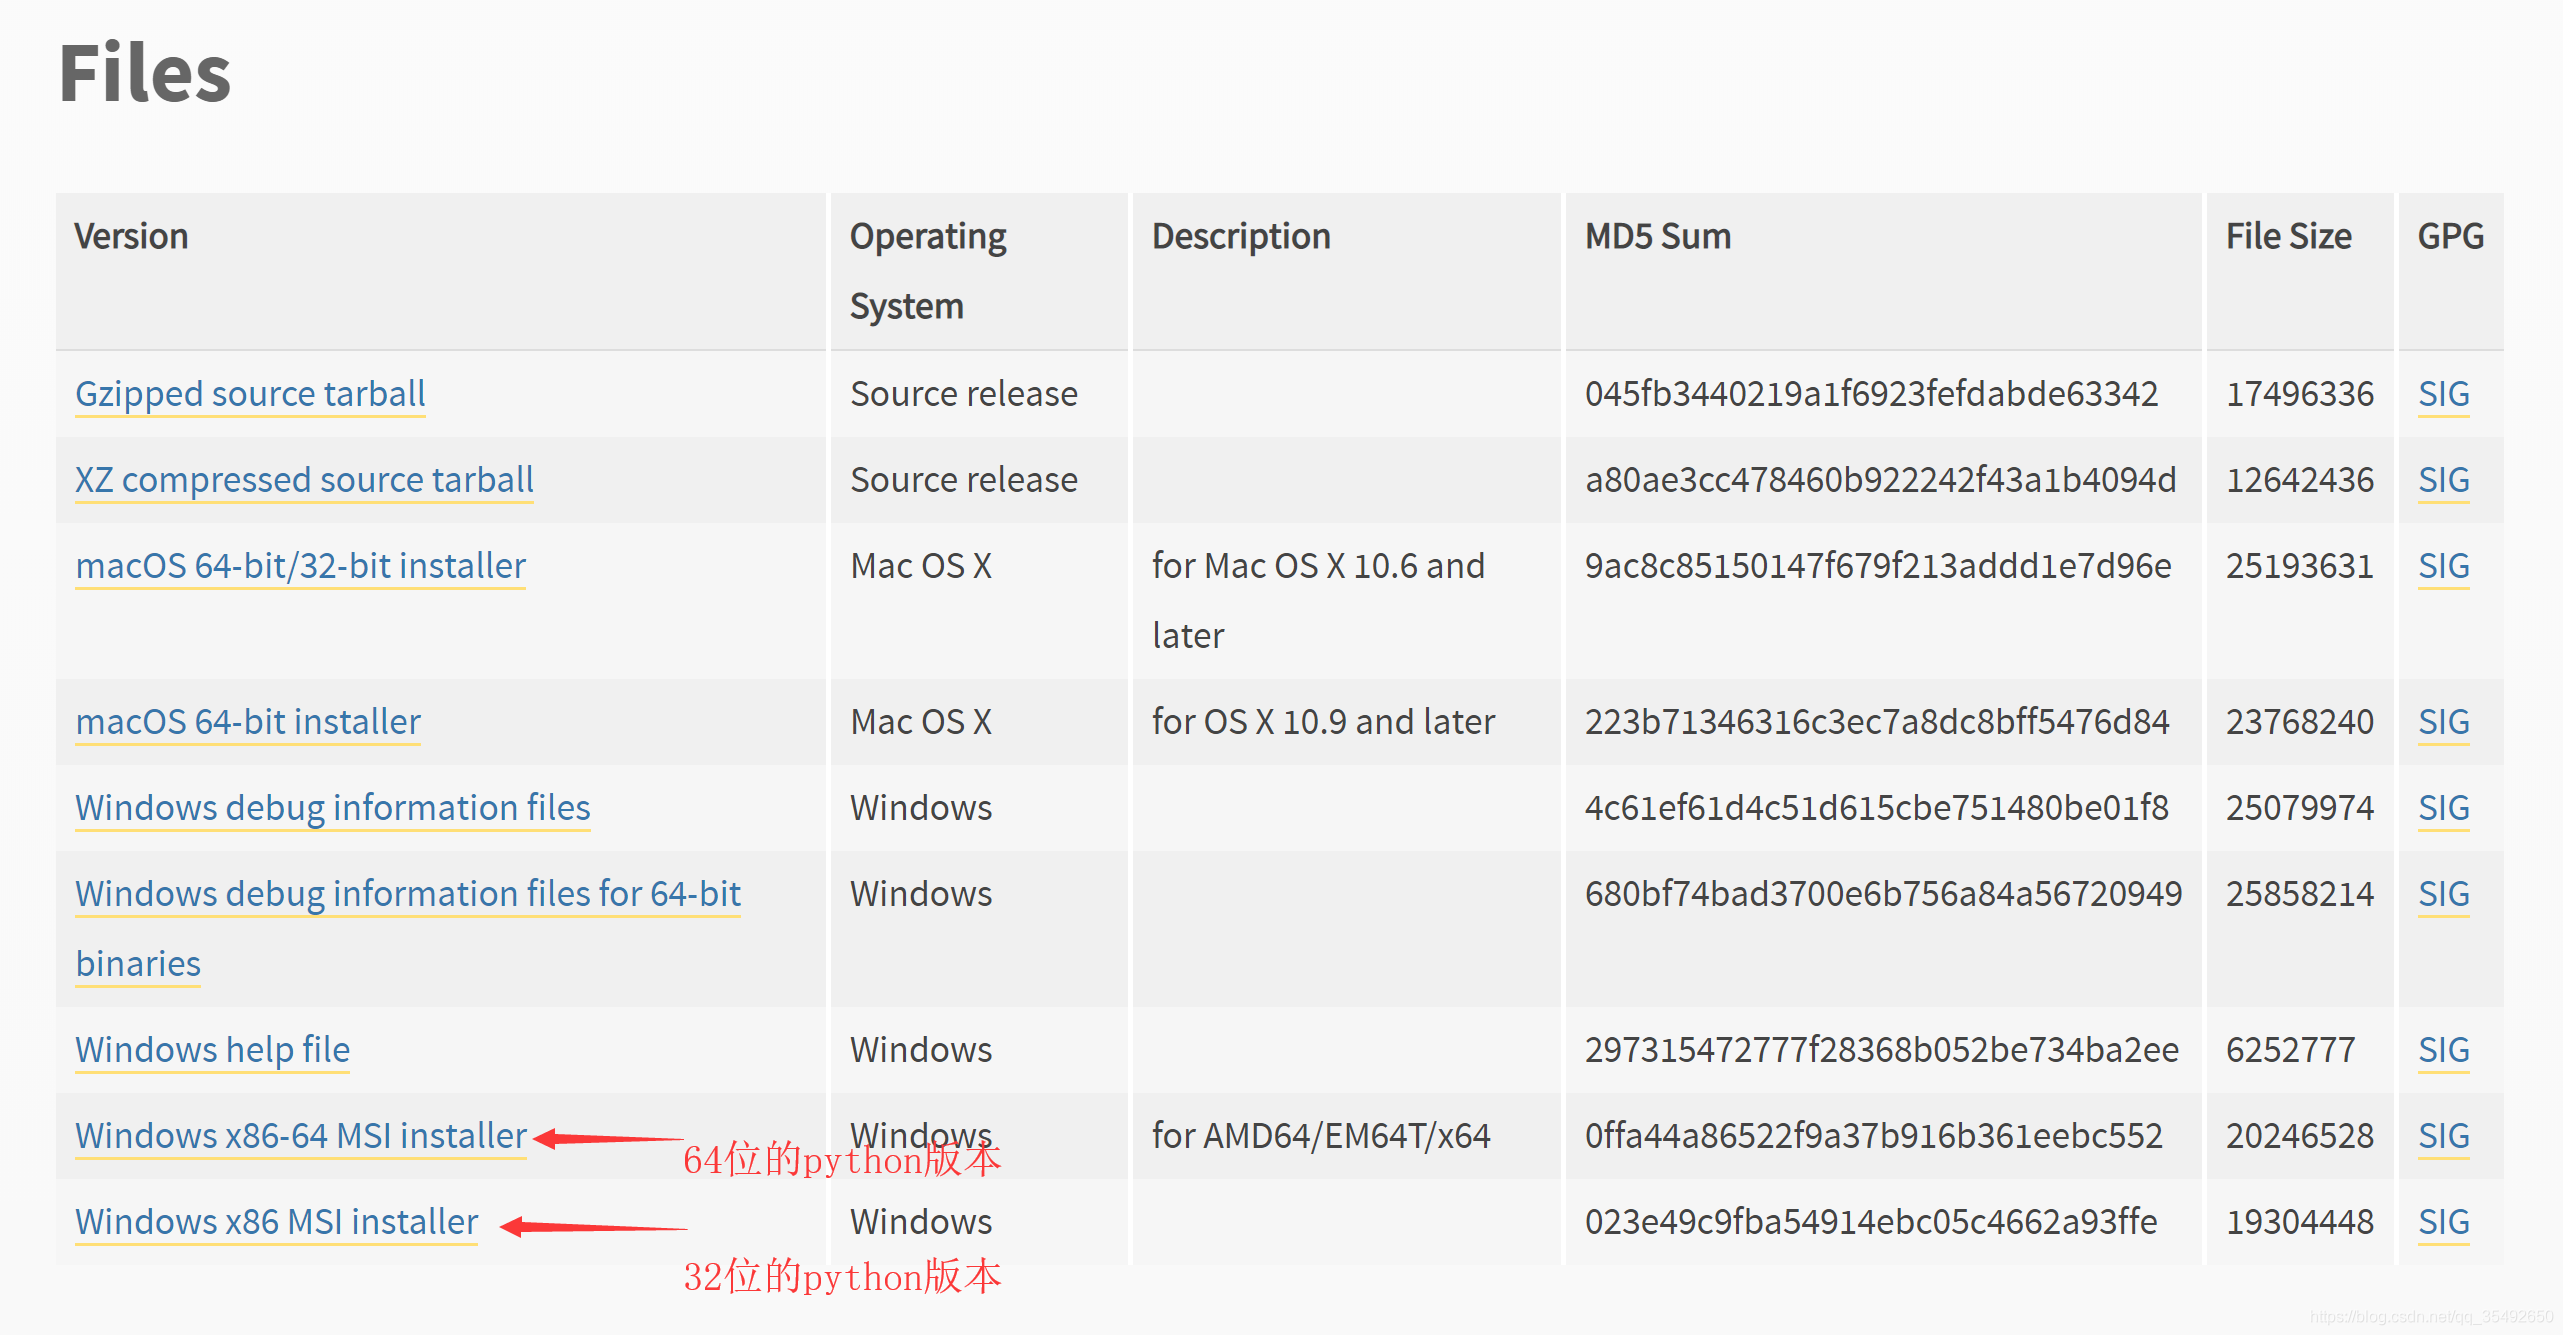This screenshot has height=1335, width=2563.
Task: Open SIG for macOS 64-bit installer row
Action: pyautogui.click(x=2443, y=722)
